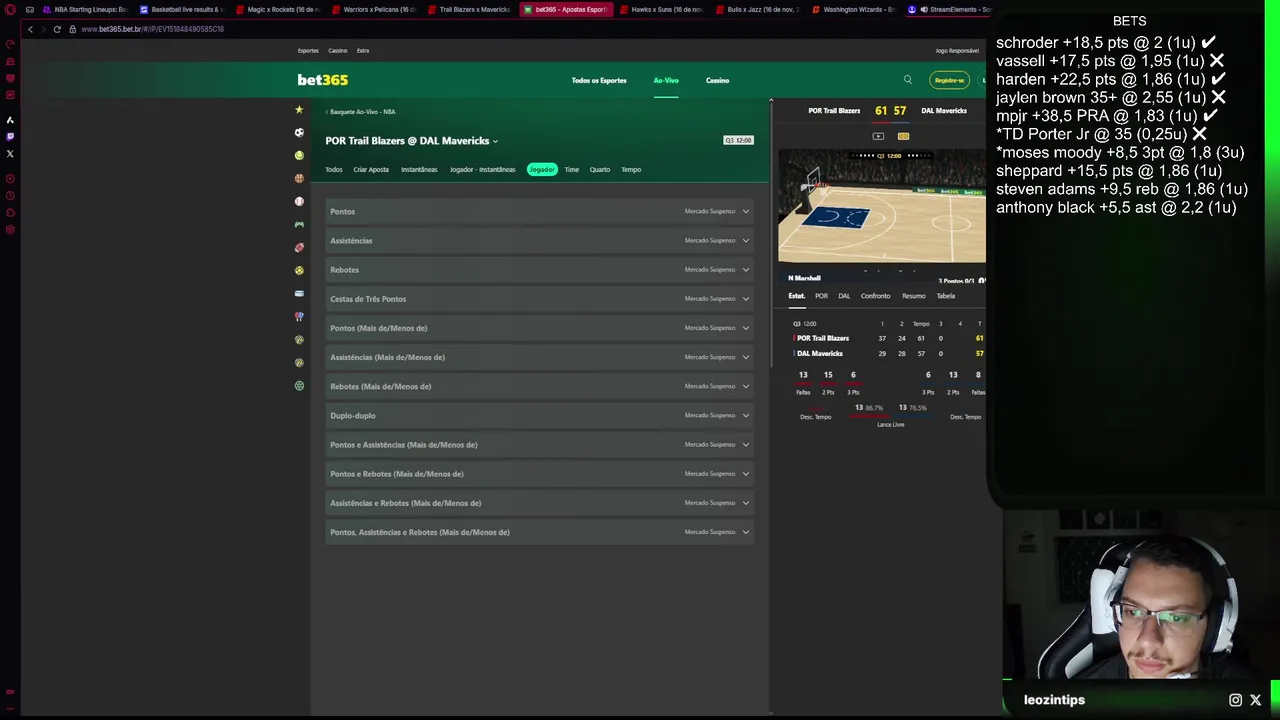The height and width of the screenshot is (720, 1280).
Task: Go back with browser back arrow
Action: [x=30, y=29]
